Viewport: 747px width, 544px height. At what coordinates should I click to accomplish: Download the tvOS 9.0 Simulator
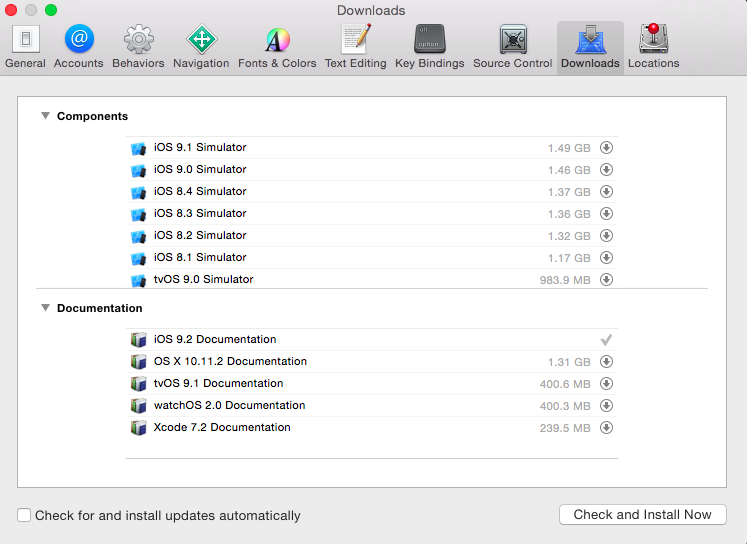606,279
